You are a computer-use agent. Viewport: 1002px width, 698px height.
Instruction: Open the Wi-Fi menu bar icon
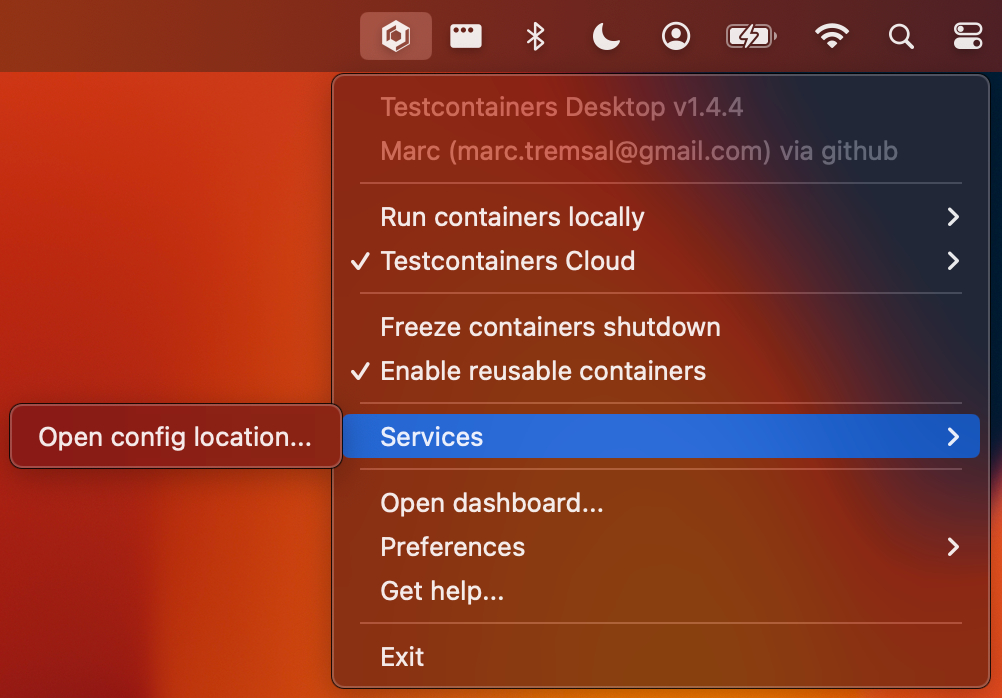(831, 36)
